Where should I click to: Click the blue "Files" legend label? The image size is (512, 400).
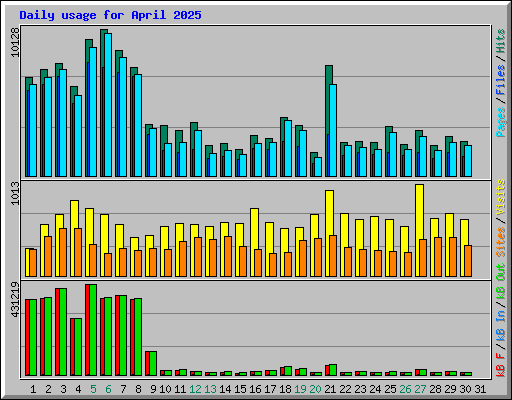(501, 79)
